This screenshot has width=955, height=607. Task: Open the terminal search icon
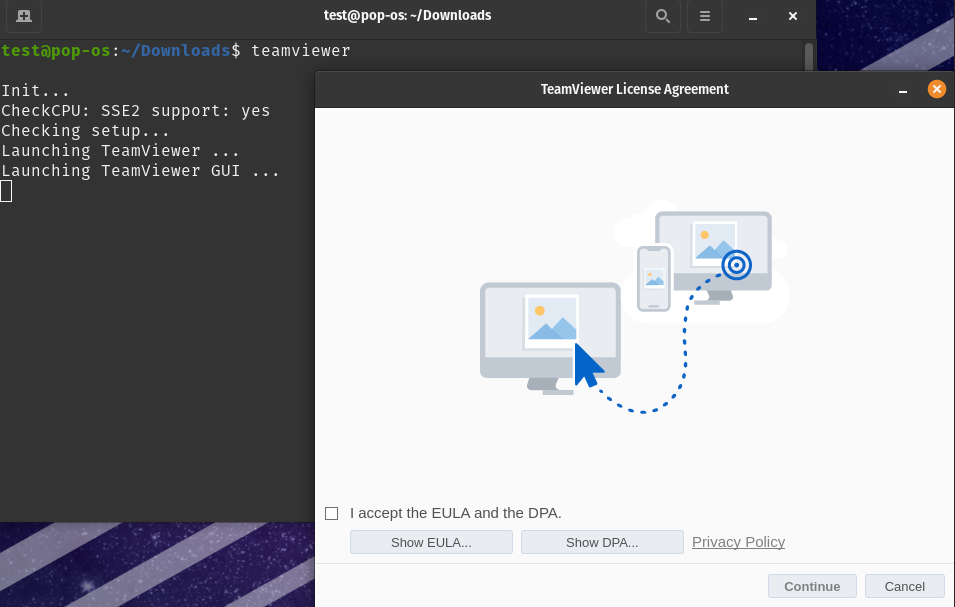663,16
